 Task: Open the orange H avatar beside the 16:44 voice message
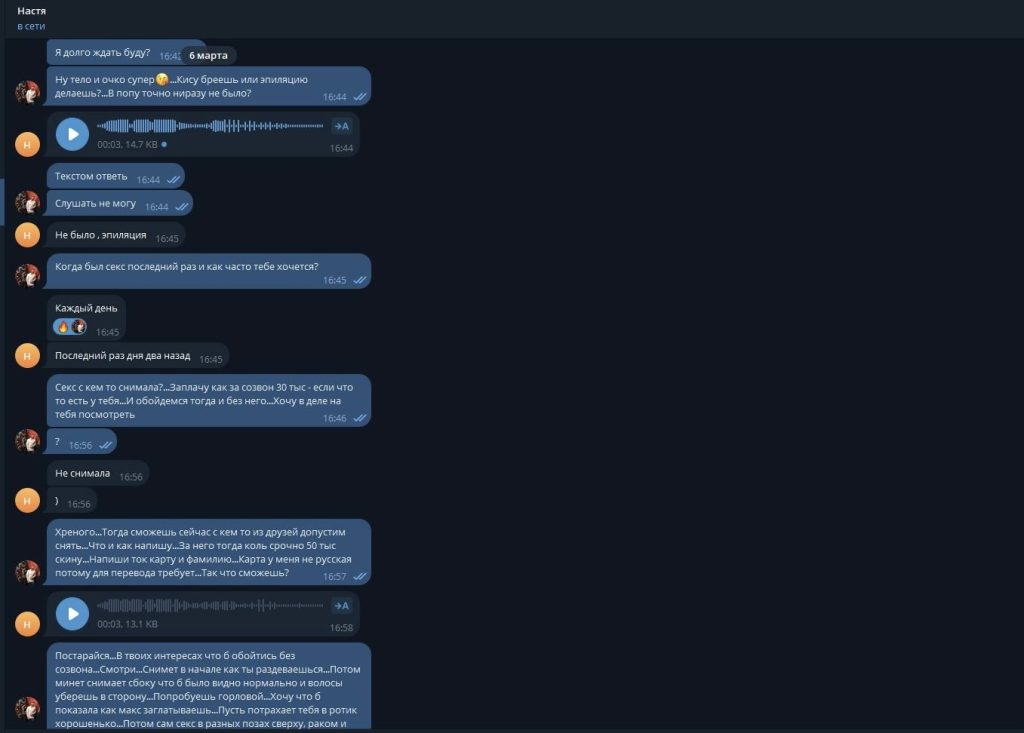pos(27,144)
